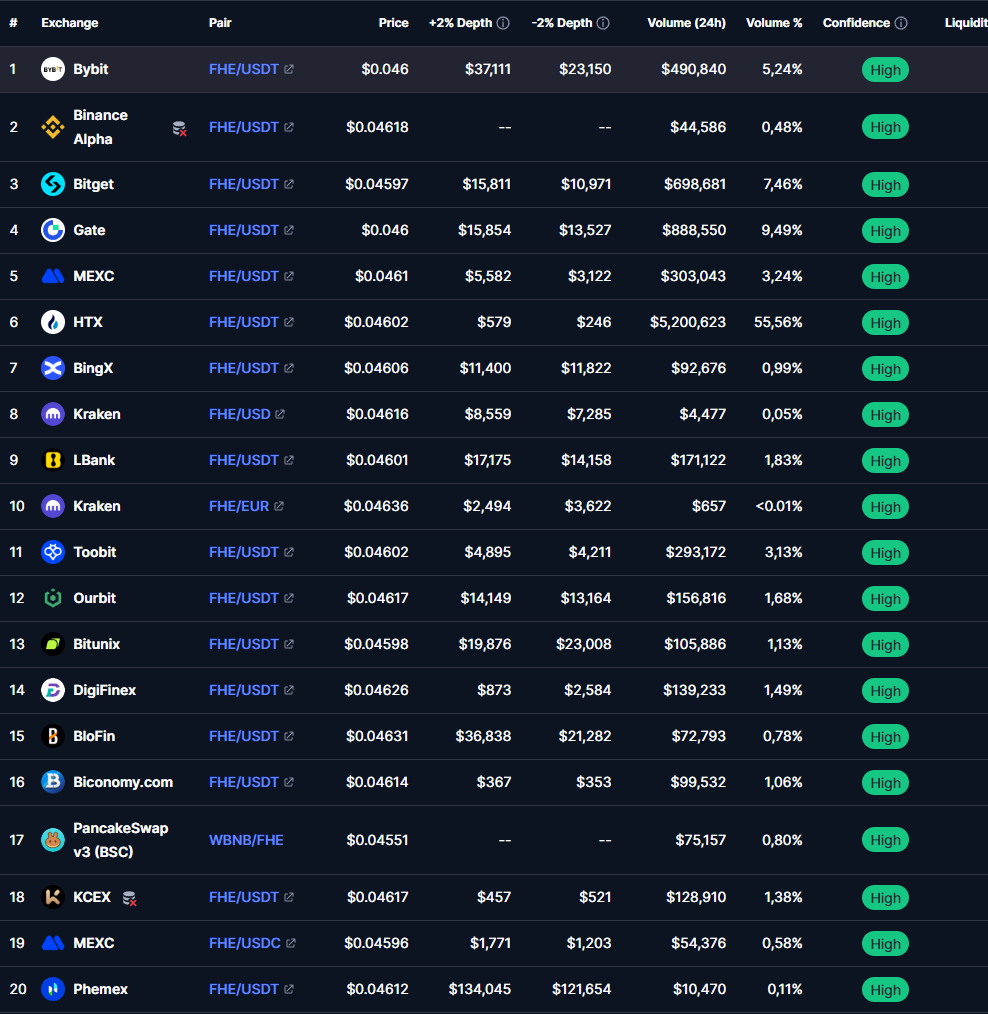Screen dimensions: 988x1014
Task: Open the Phemex exchange name link
Action: pos(100,989)
